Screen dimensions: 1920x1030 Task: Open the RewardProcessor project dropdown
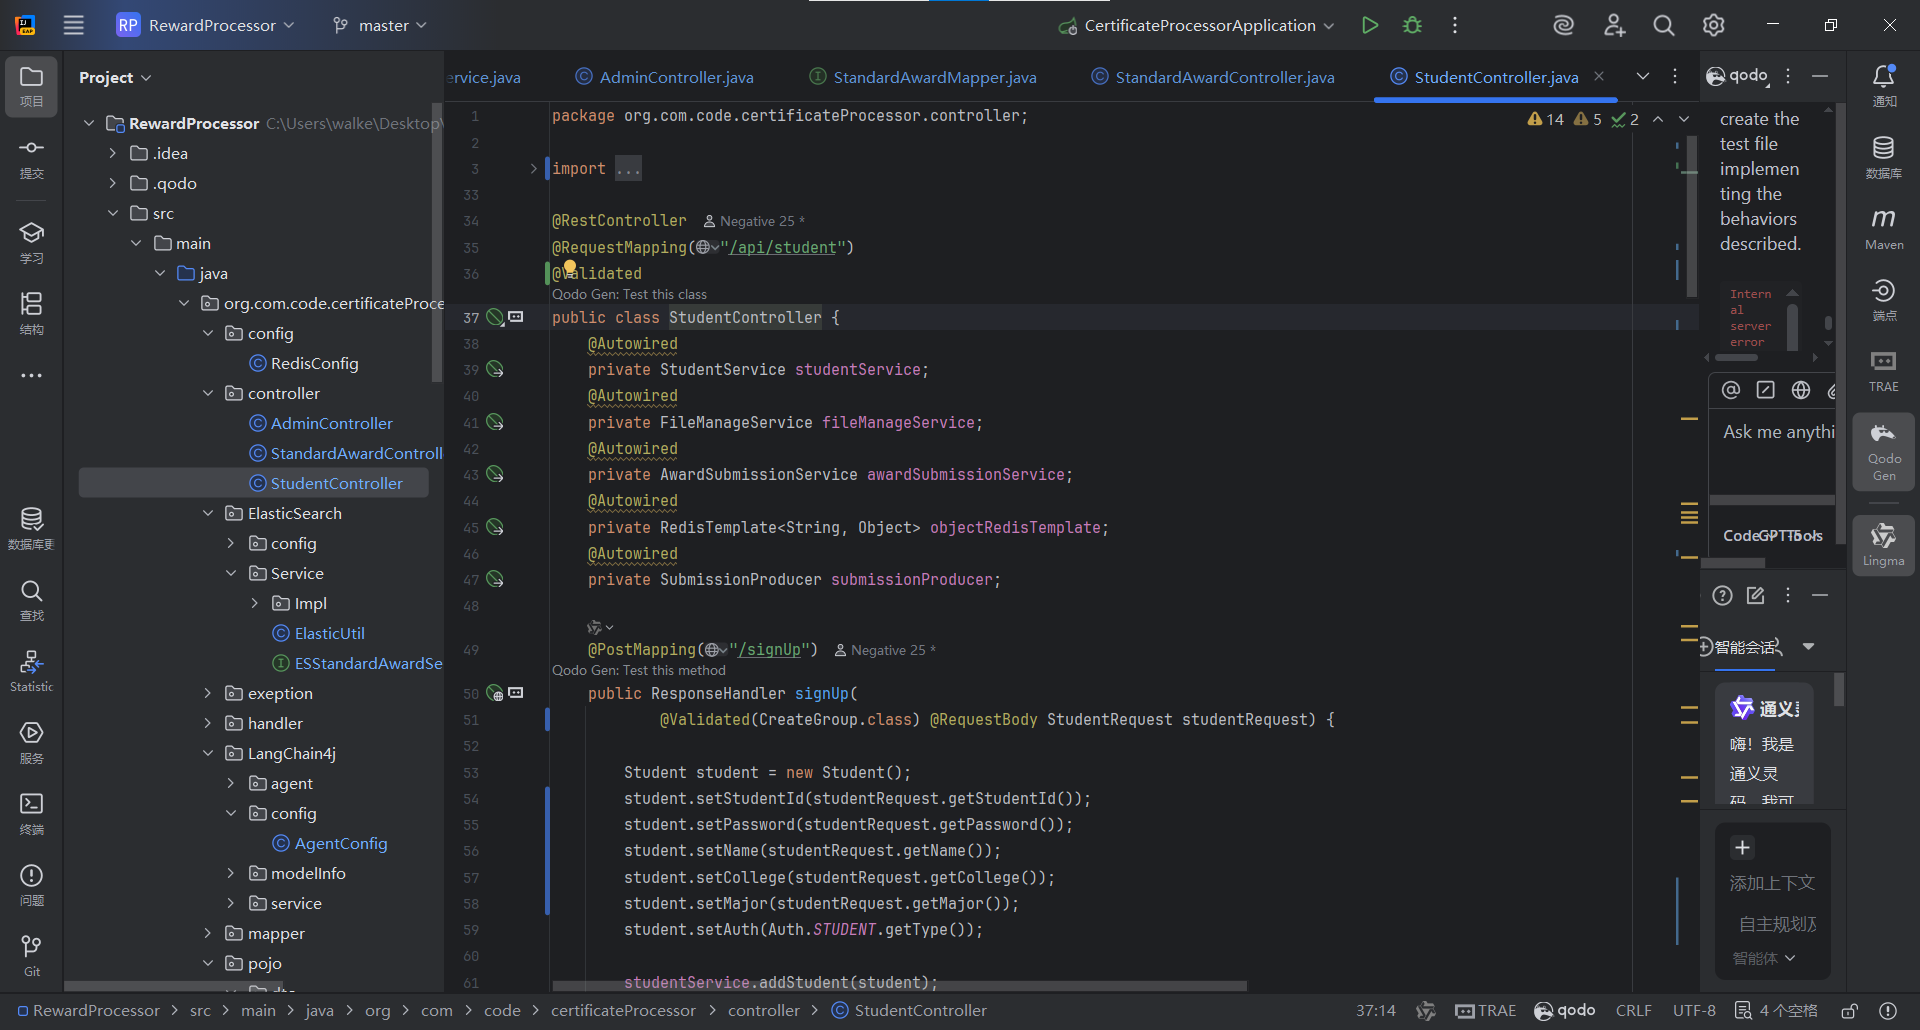[205, 25]
